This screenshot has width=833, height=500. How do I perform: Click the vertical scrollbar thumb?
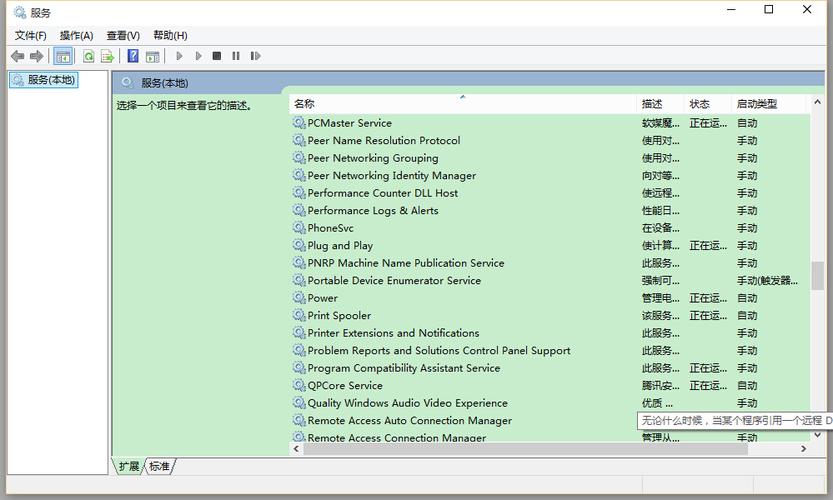click(818, 276)
